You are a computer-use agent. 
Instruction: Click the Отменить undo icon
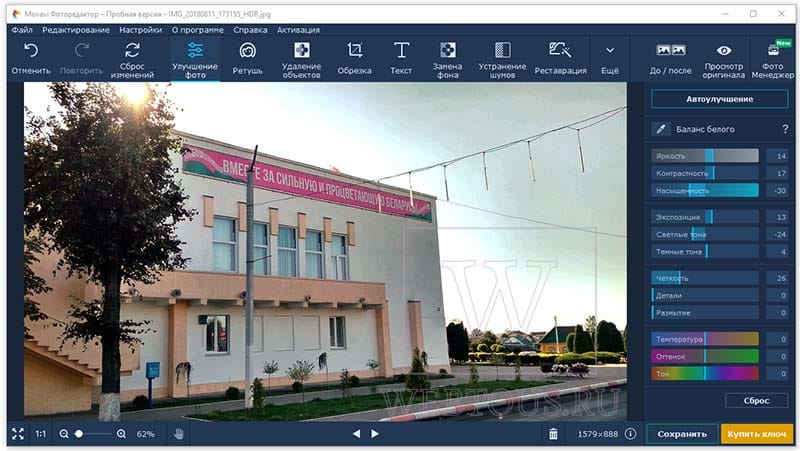point(31,51)
